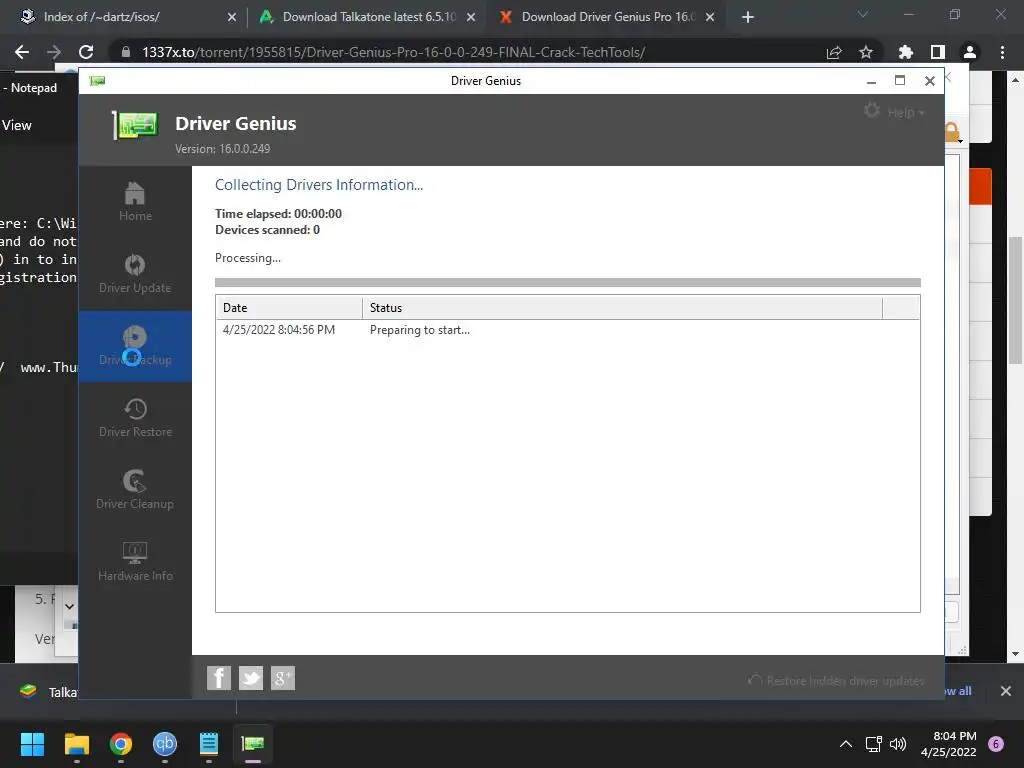Show hidden system tray icons
This screenshot has height=768, width=1024.
pyautogui.click(x=846, y=744)
